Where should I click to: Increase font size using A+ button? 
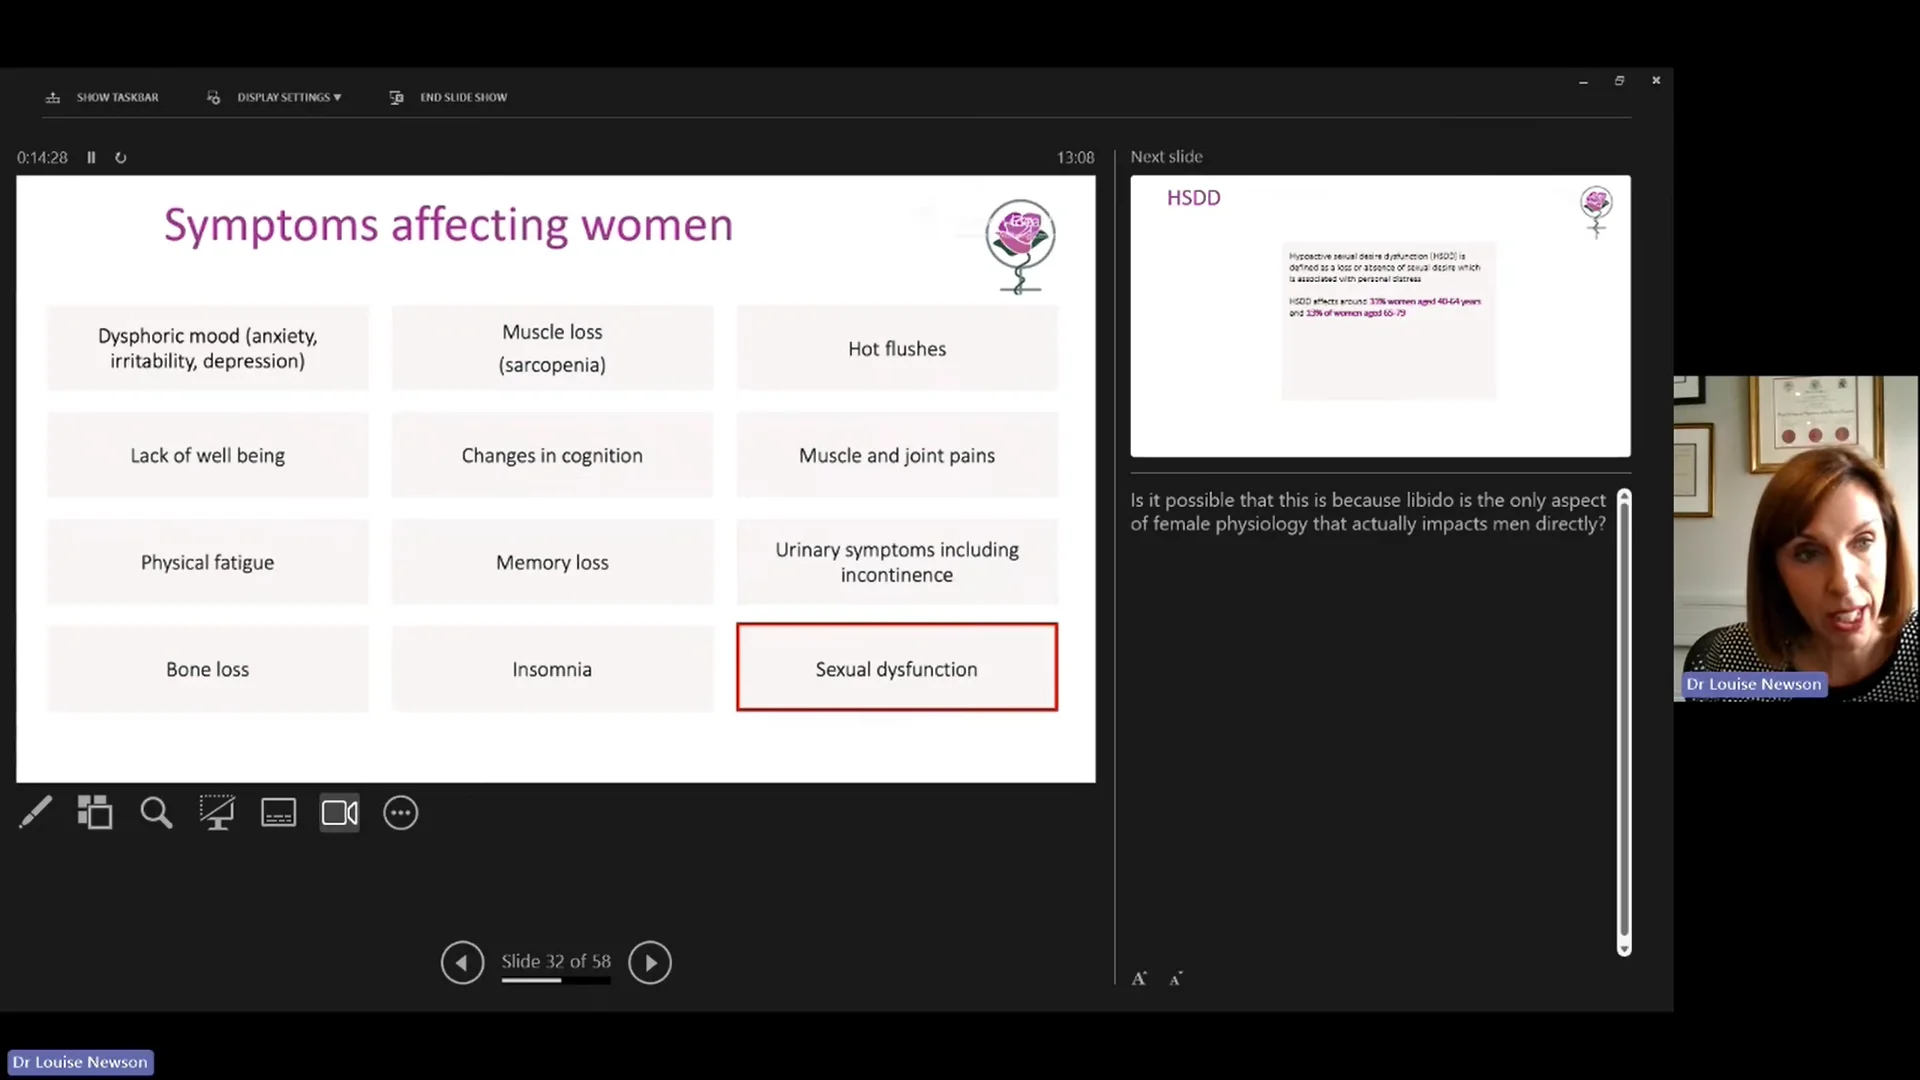tap(1139, 978)
